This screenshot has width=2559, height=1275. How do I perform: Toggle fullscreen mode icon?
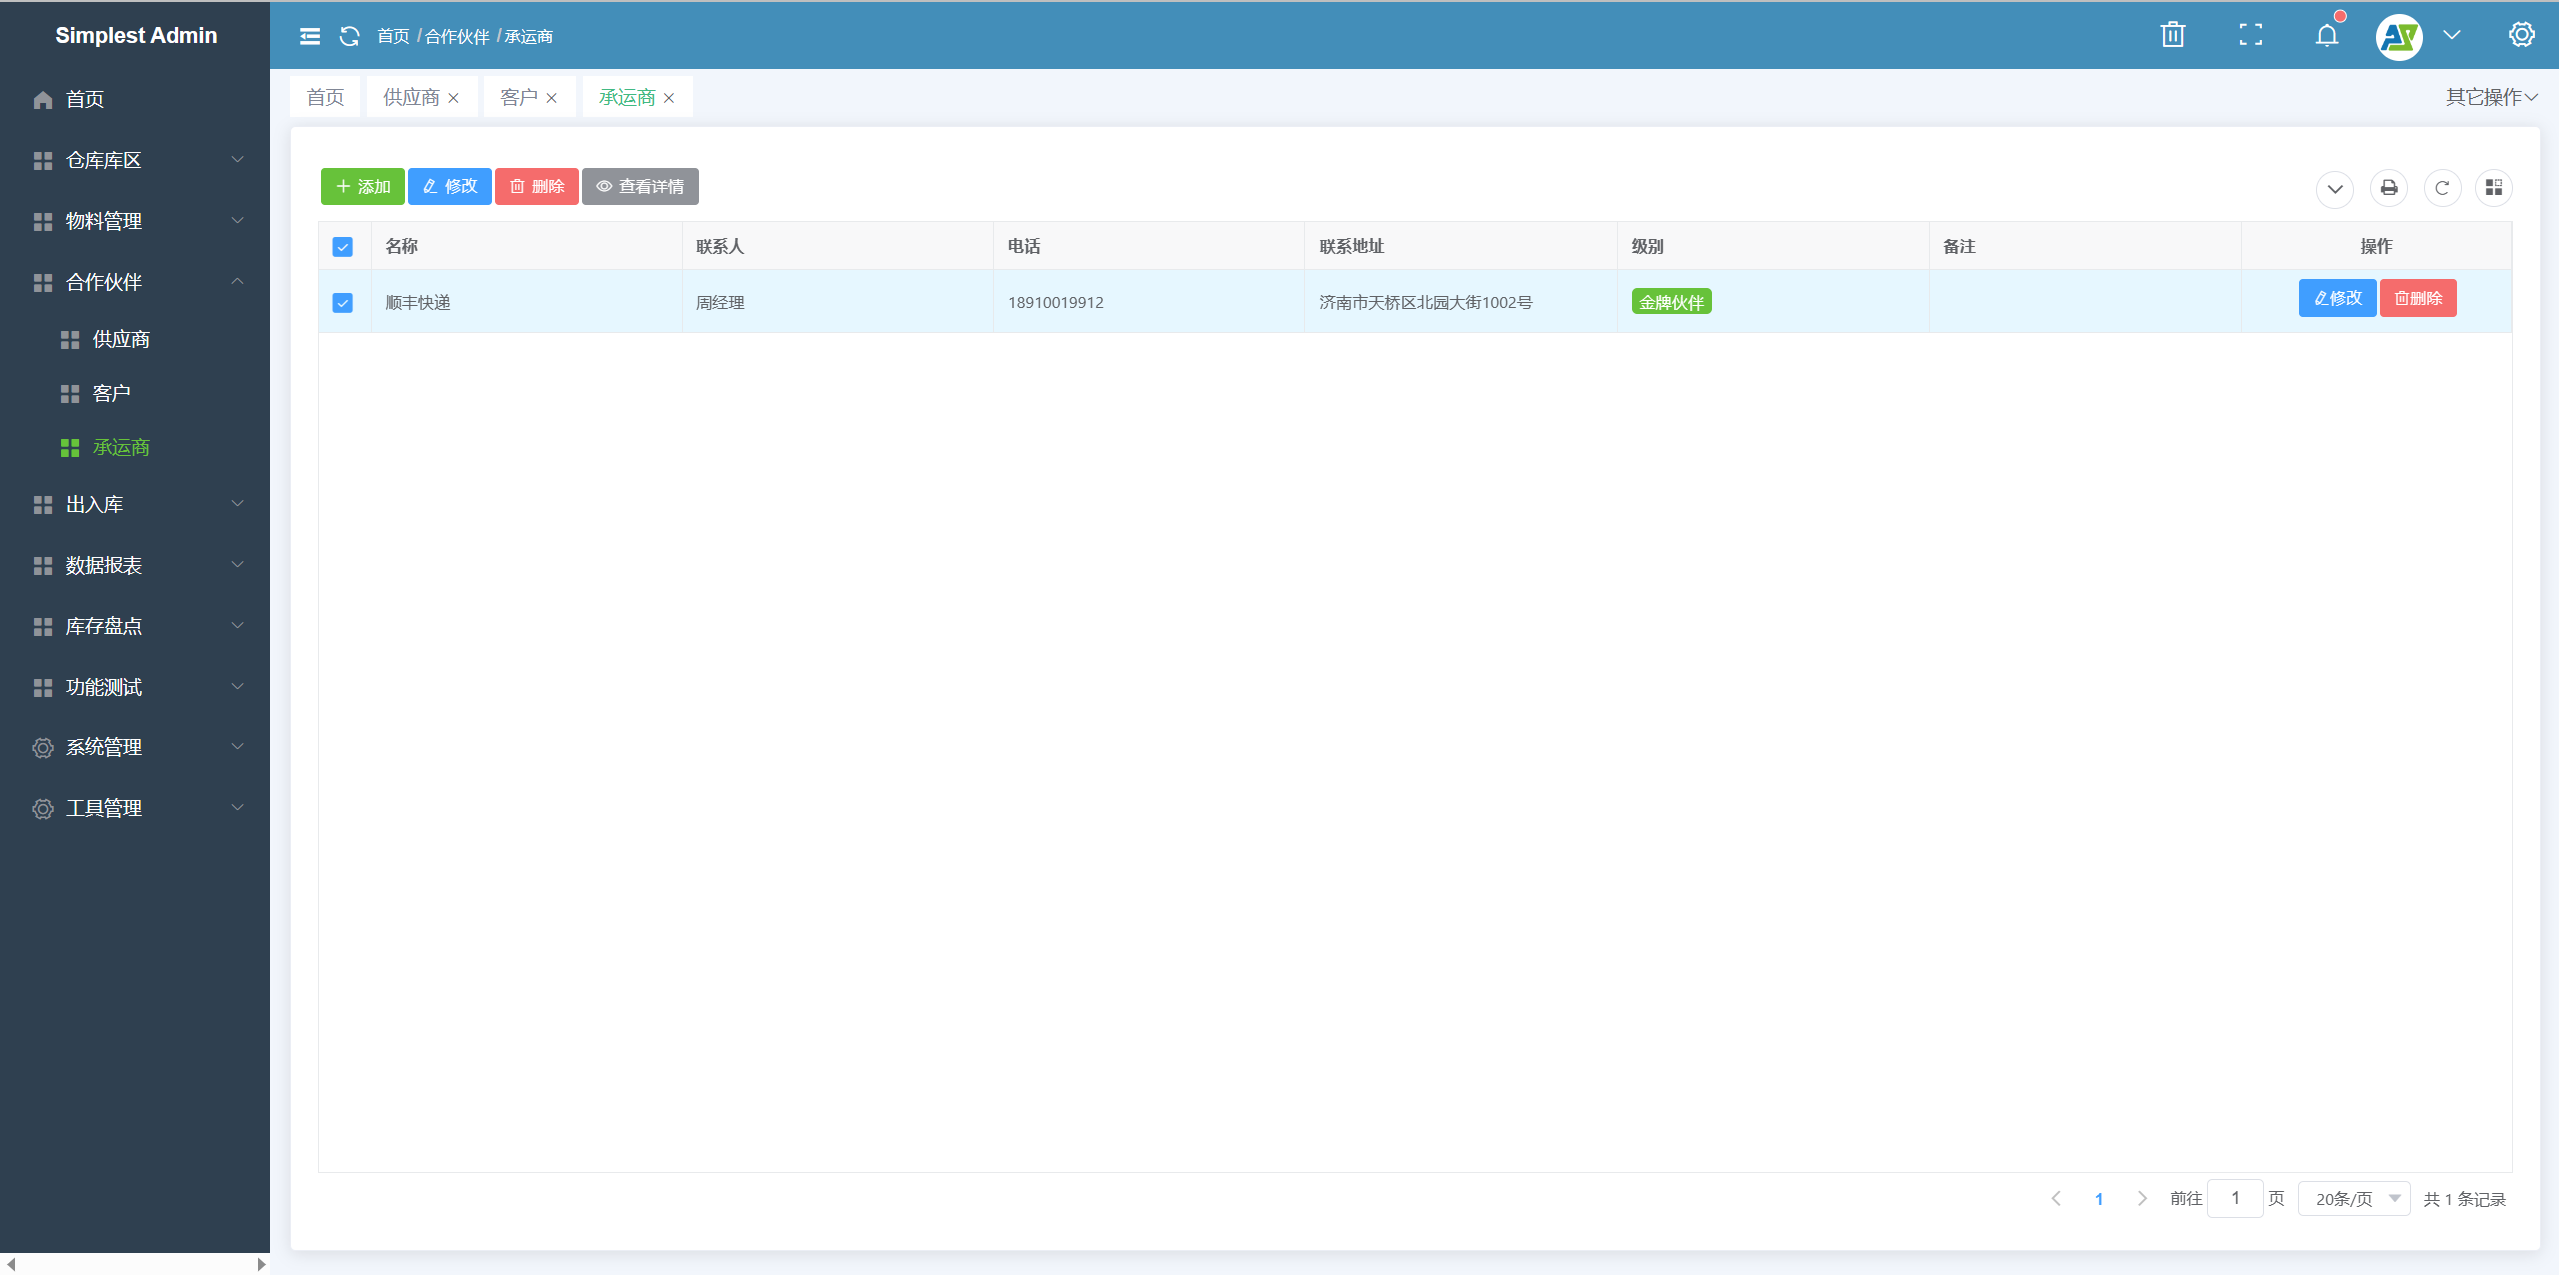pos(2250,35)
